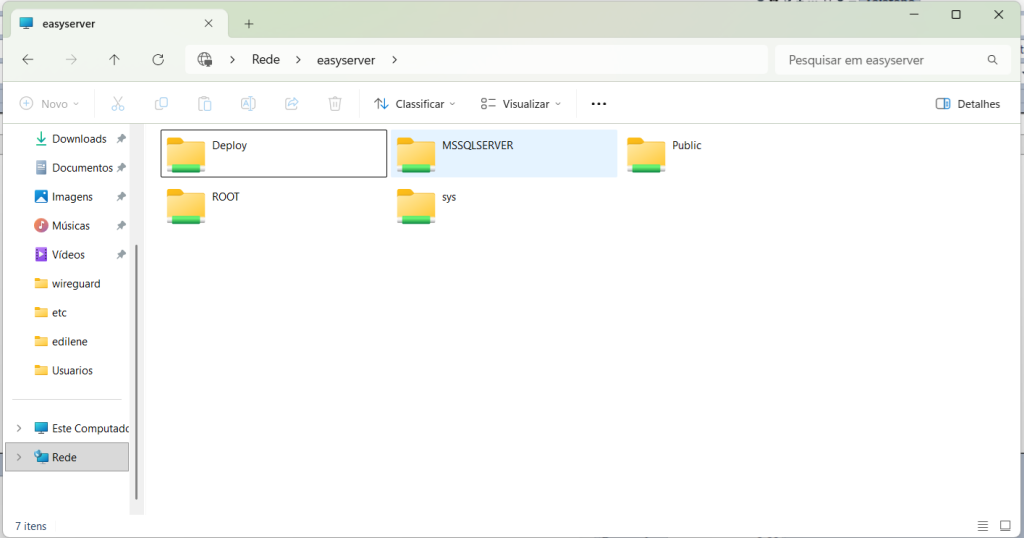Click the Delete trash icon
Viewport: 1024px width, 538px height.
click(x=335, y=104)
